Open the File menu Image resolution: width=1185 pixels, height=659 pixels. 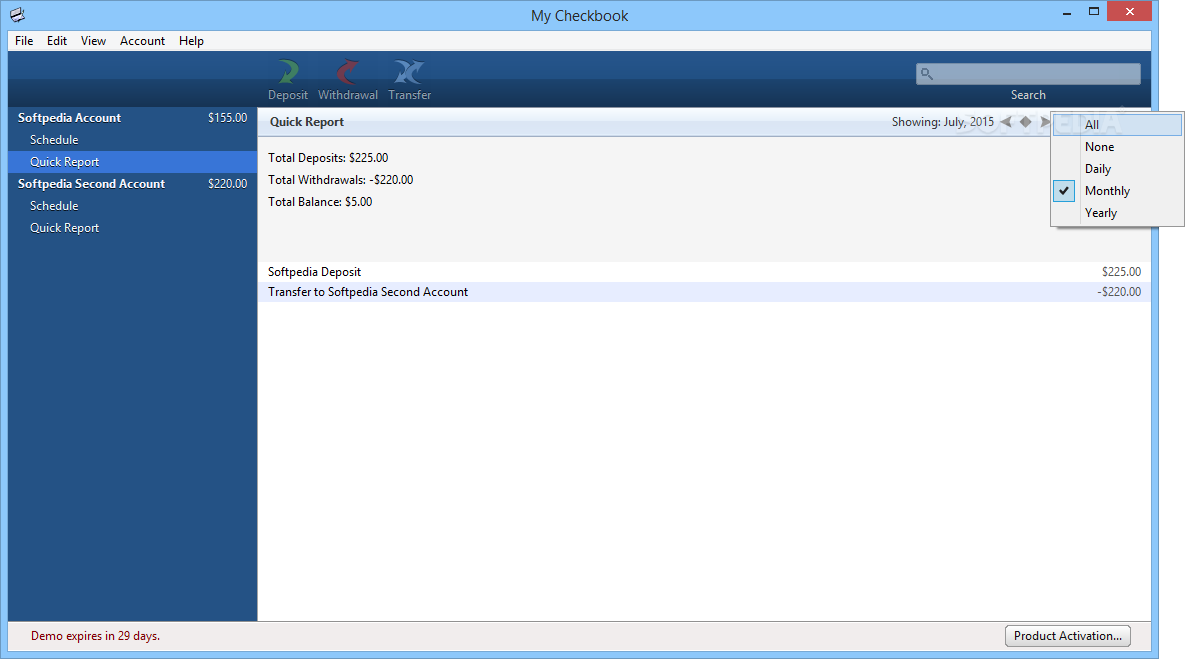click(24, 41)
